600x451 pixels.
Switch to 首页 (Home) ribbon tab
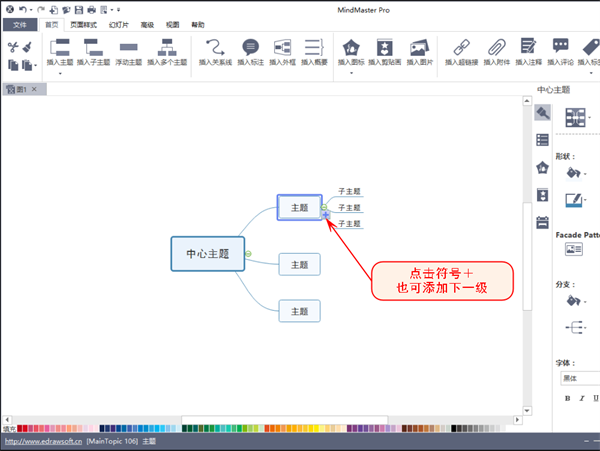coord(51,25)
